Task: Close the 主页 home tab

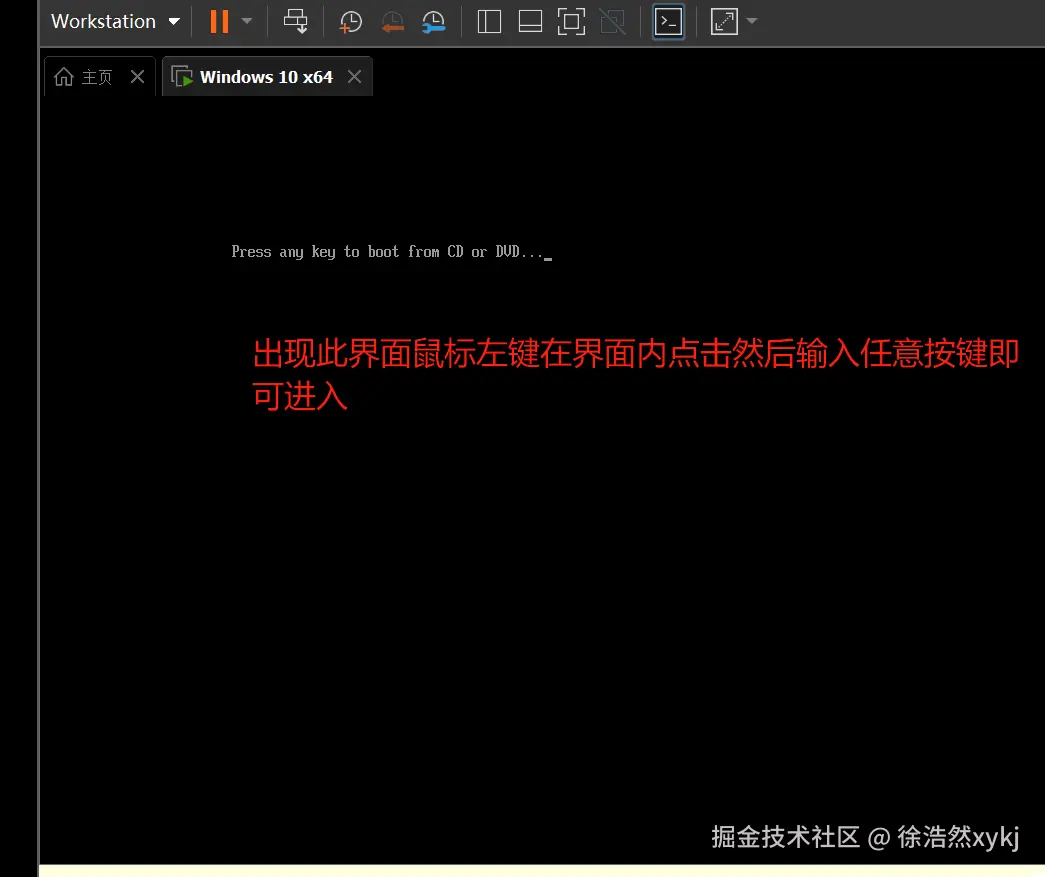Action: tap(137, 77)
